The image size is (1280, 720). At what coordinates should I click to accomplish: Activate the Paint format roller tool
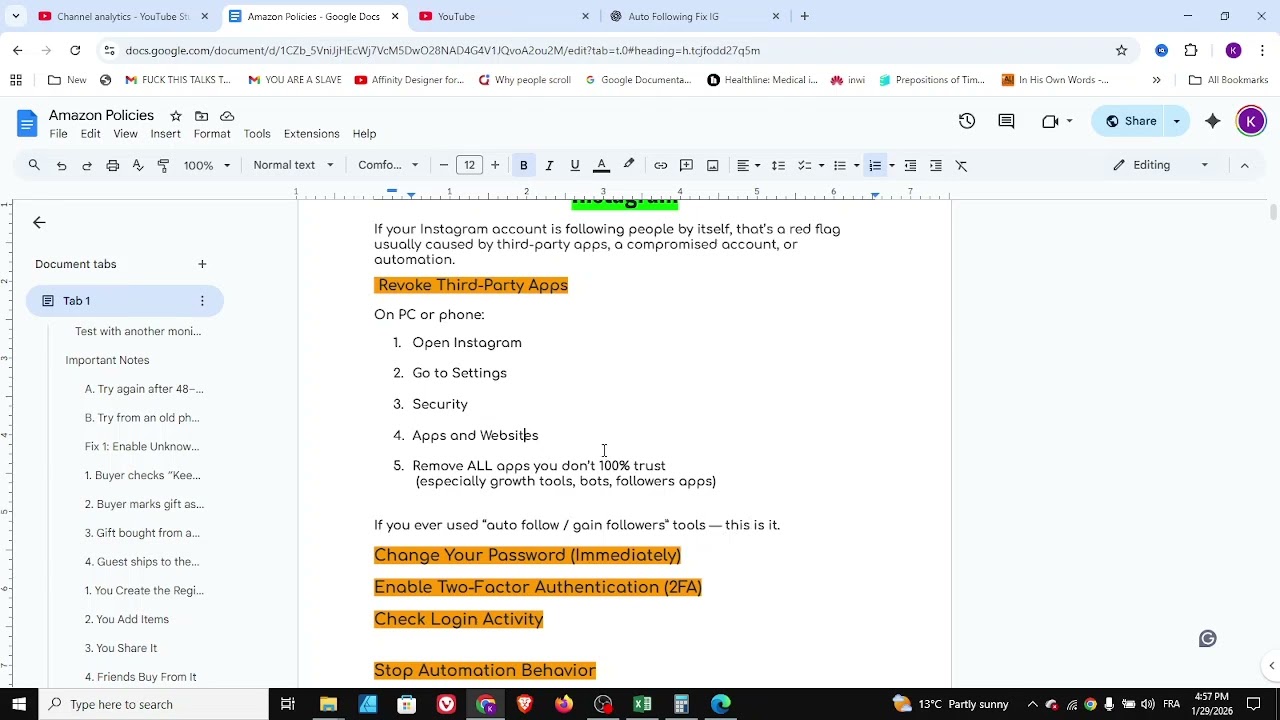point(164,165)
